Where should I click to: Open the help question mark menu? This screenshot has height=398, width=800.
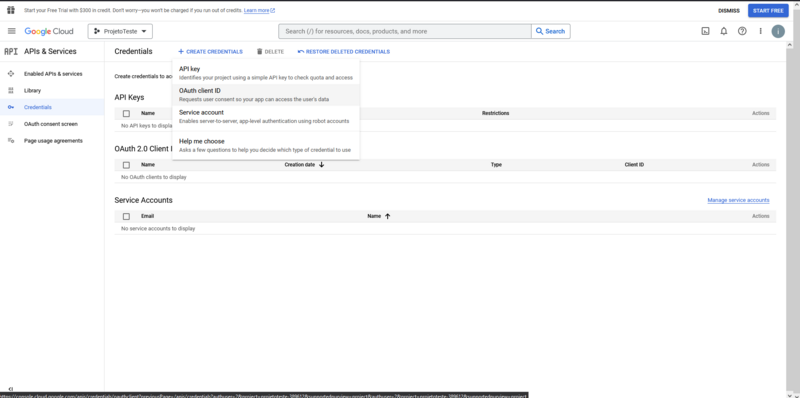tap(742, 31)
